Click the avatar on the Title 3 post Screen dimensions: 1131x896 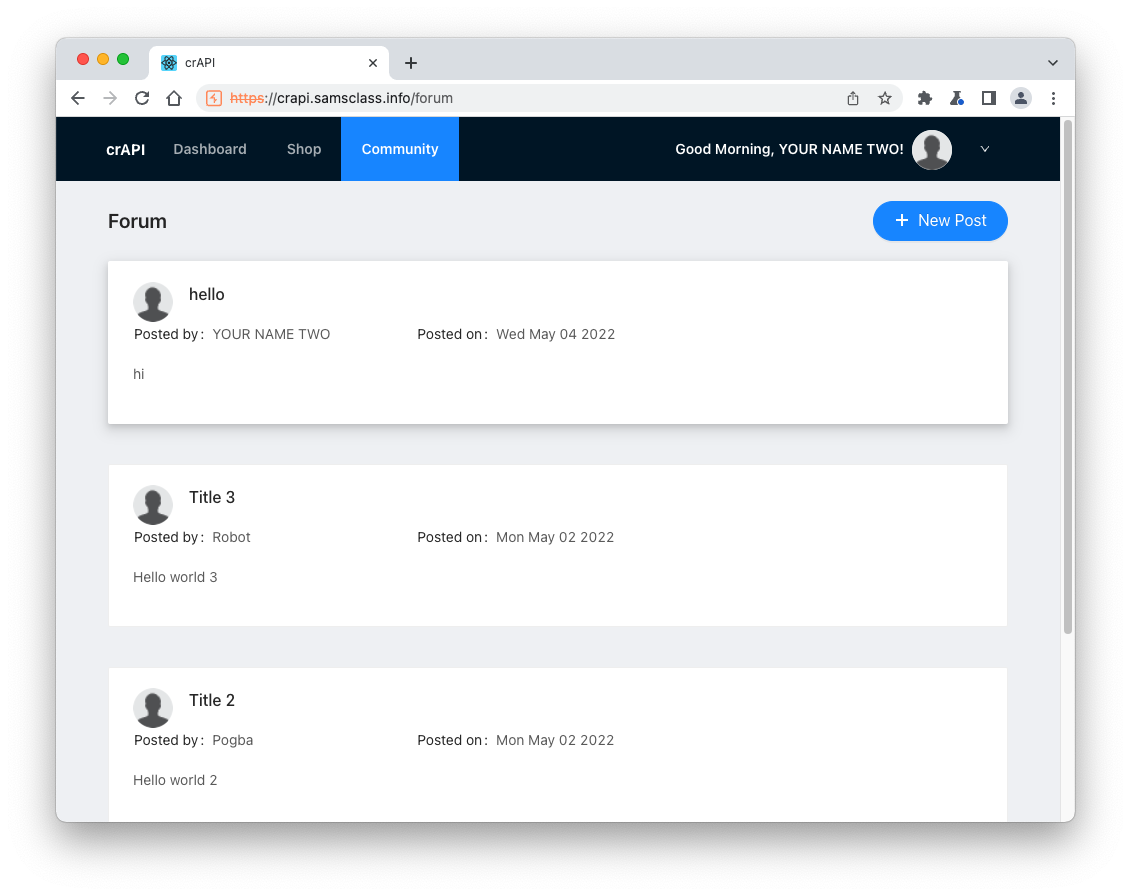pyautogui.click(x=153, y=505)
